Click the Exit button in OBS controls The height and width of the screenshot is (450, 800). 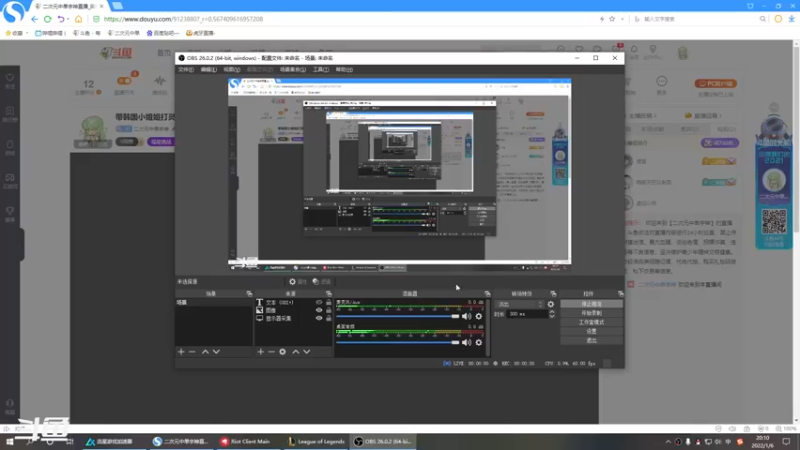tap(591, 340)
